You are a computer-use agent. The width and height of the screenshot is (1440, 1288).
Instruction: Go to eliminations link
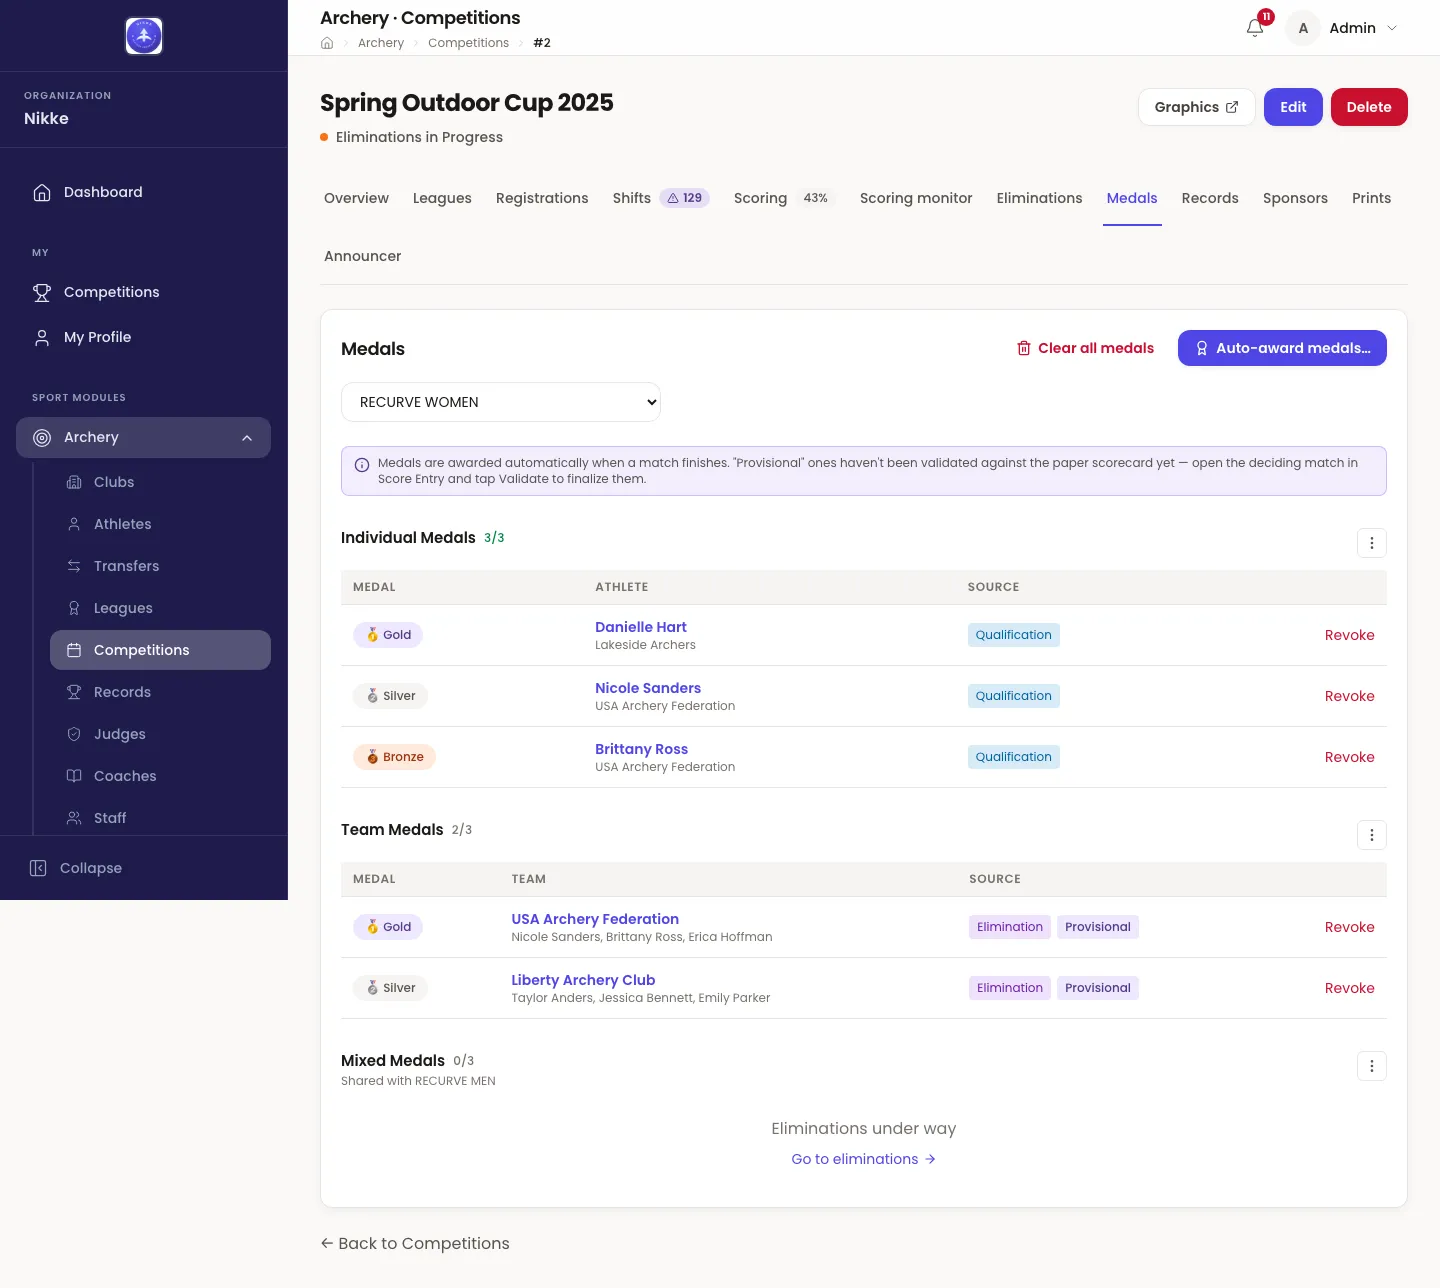864,1159
